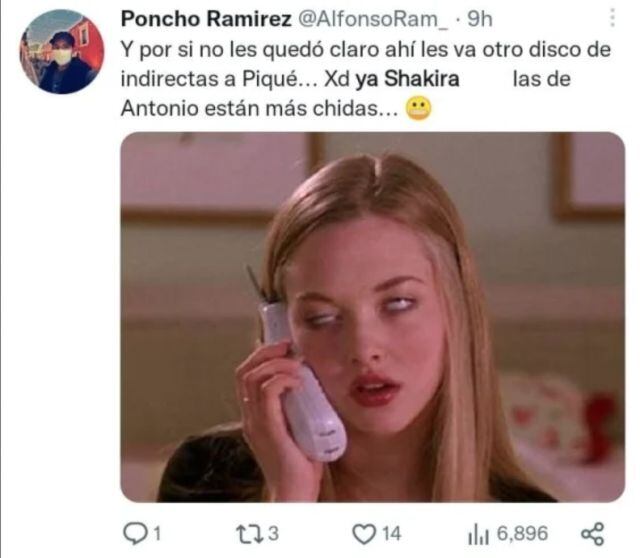Click the 9h timestamp

pos(480,19)
